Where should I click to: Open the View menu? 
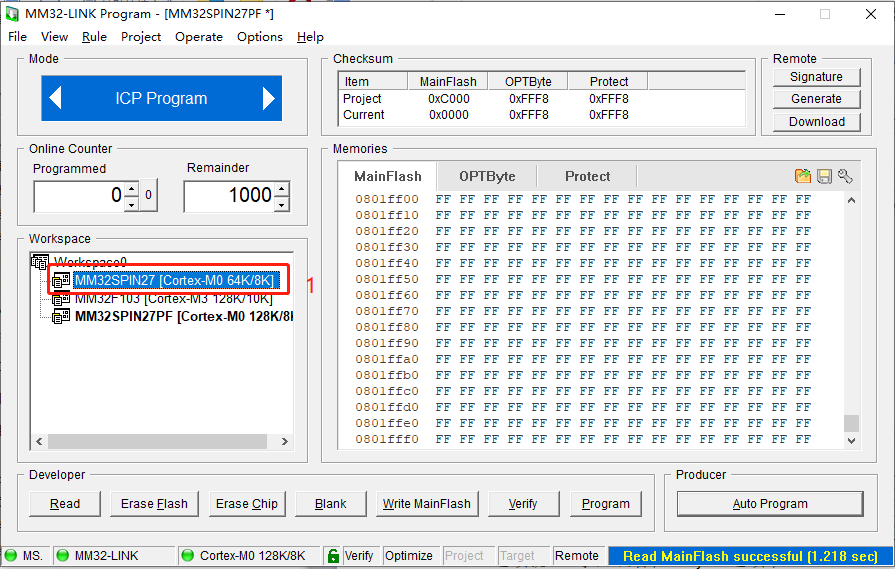54,37
